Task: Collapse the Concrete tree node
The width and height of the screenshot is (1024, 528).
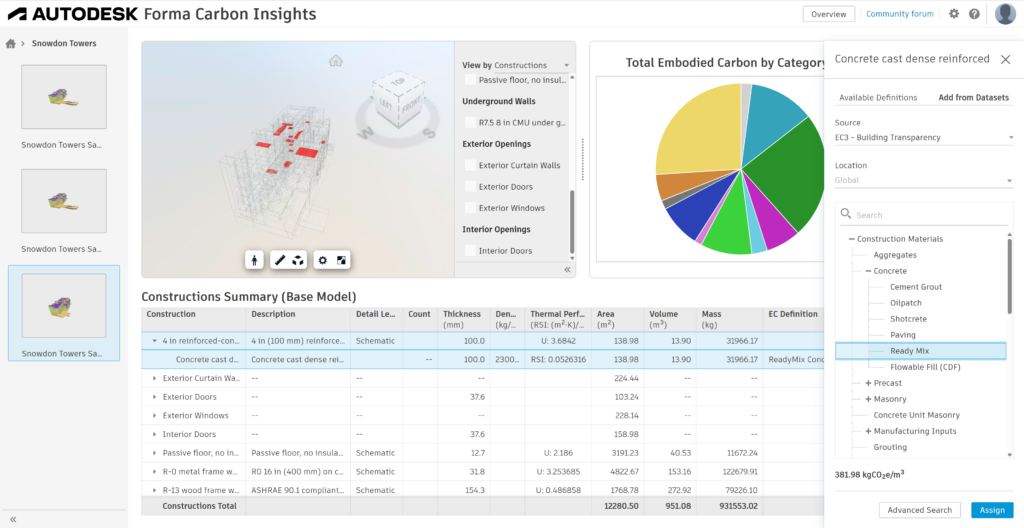Action: [869, 271]
